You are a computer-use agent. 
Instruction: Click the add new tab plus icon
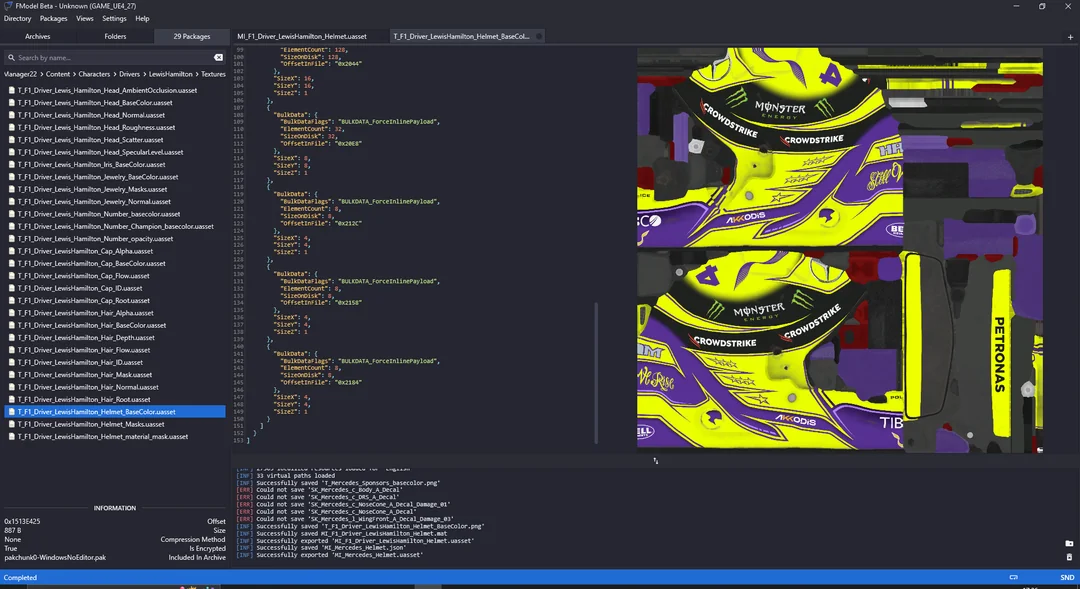pos(1070,37)
